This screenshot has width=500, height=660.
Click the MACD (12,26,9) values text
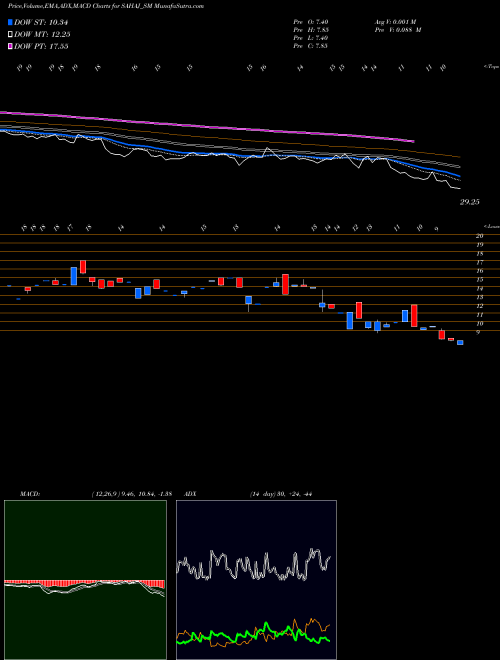(132, 494)
